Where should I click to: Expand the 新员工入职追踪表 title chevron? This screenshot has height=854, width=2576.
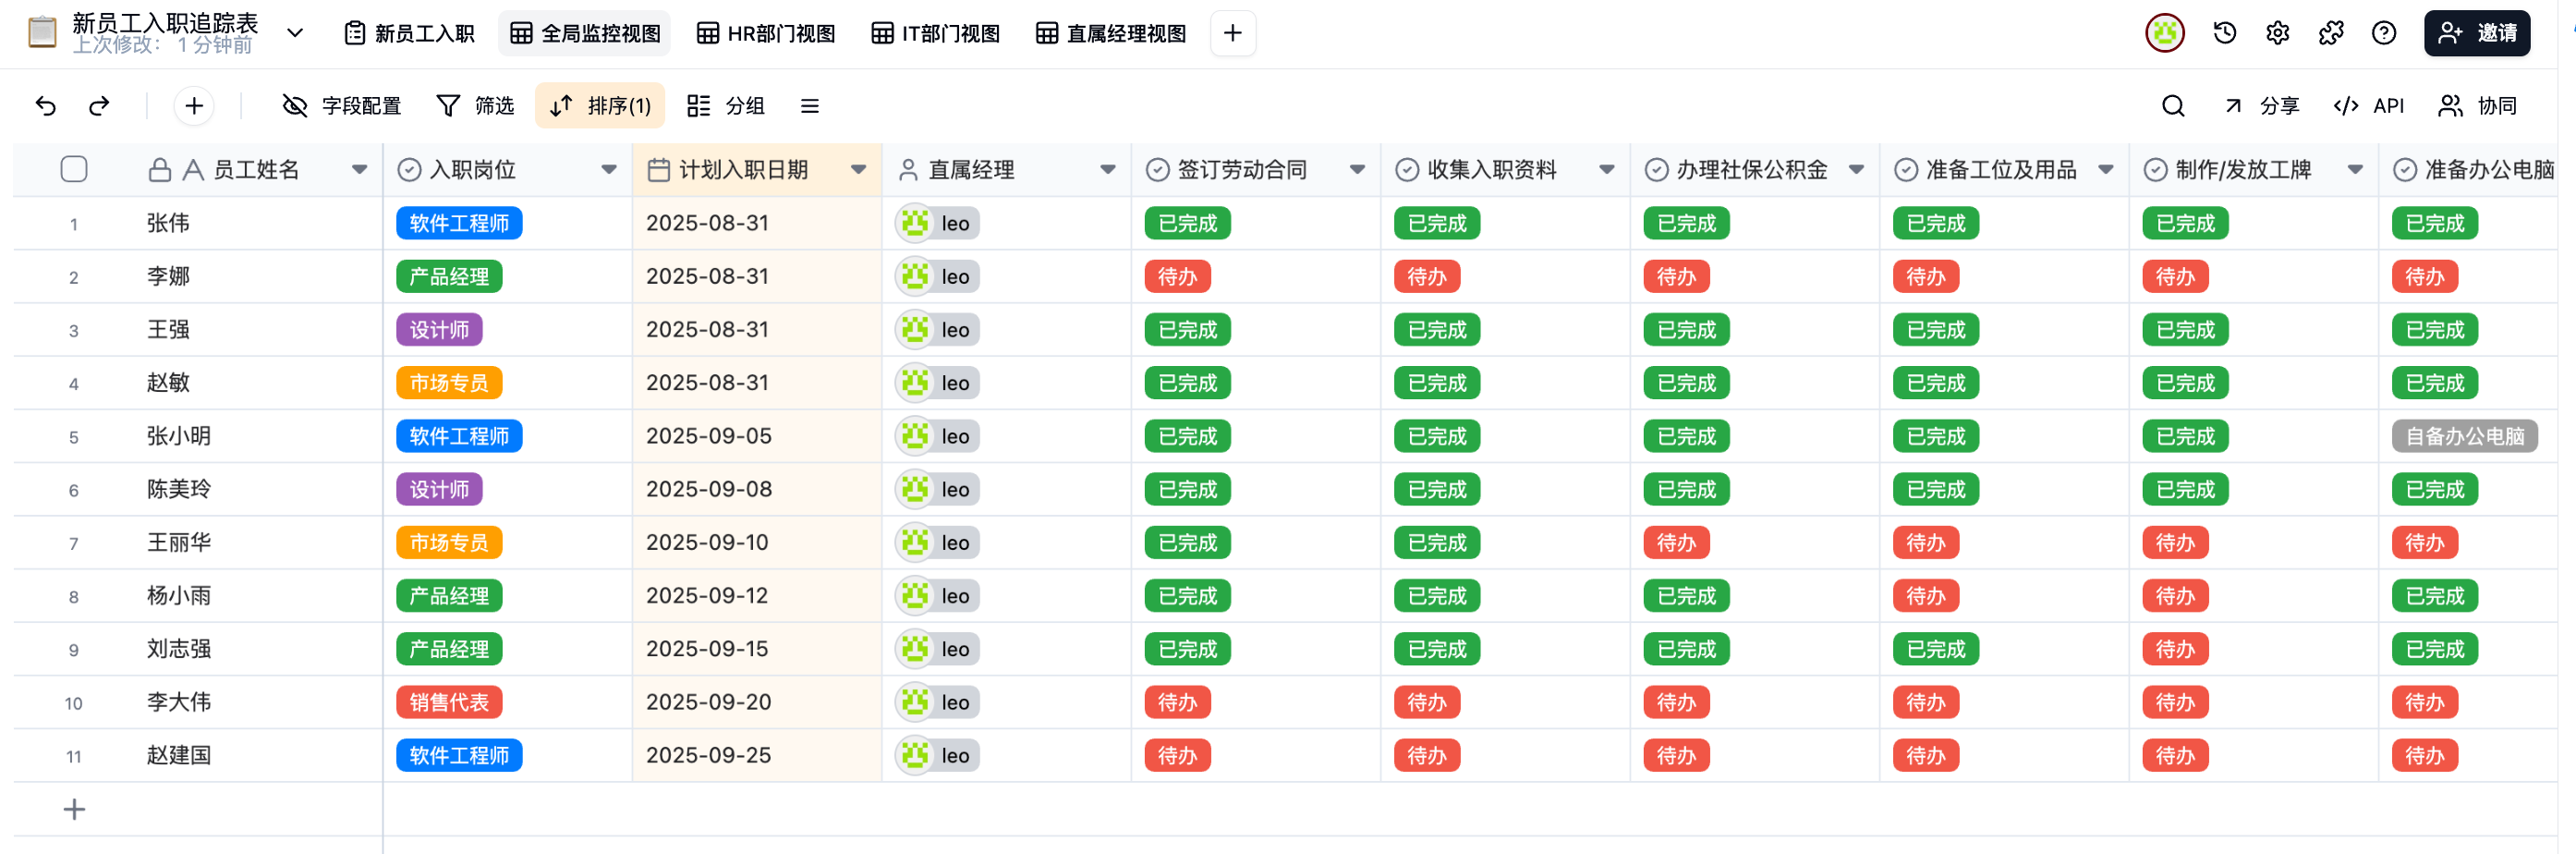(295, 33)
